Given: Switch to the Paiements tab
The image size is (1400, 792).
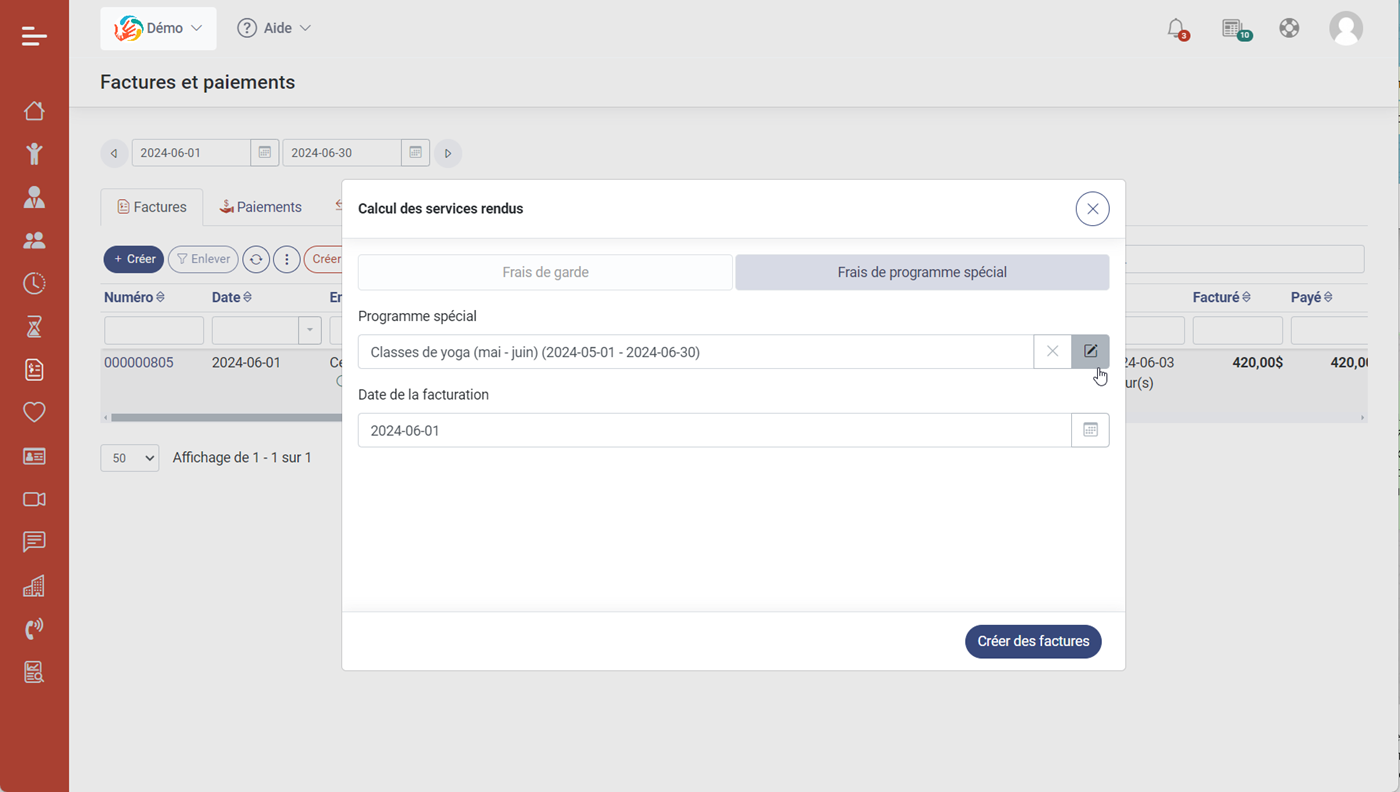Looking at the screenshot, I should pyautogui.click(x=260, y=207).
